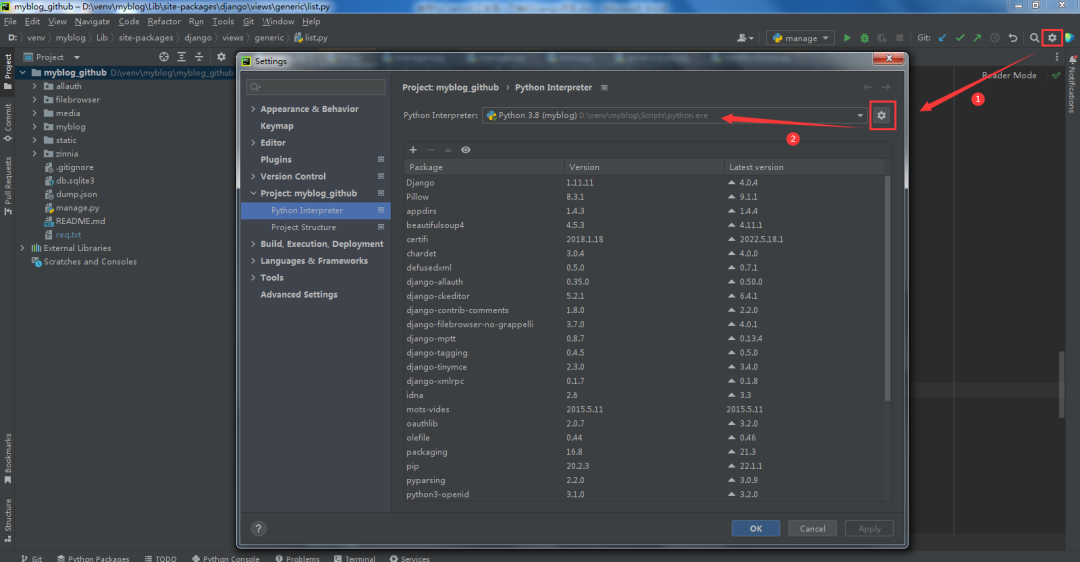Screen dimensions: 1080x562
Task: Expand External Libraries node
Action: click(x=22, y=248)
